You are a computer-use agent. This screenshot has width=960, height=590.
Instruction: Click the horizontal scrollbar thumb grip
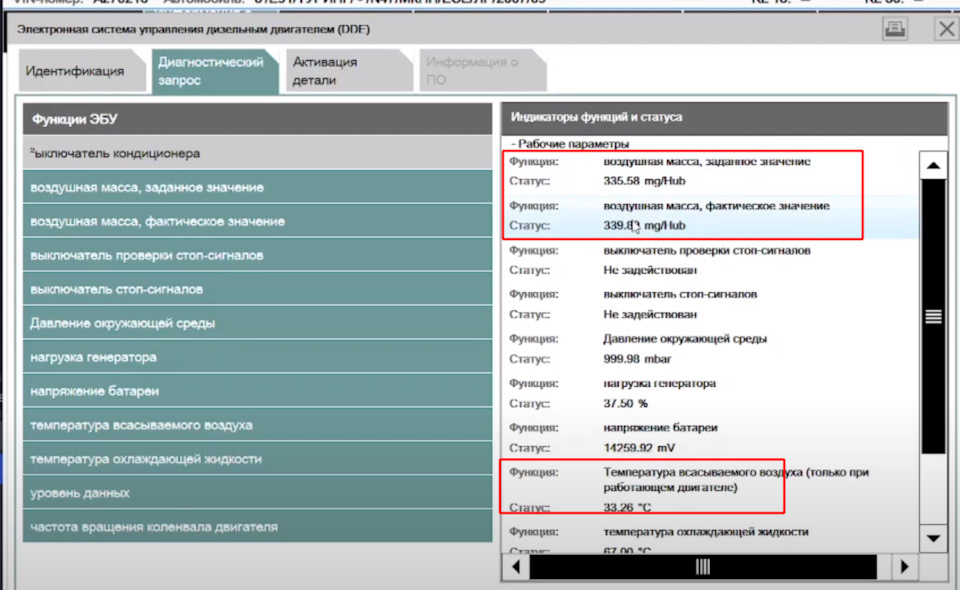pos(703,567)
